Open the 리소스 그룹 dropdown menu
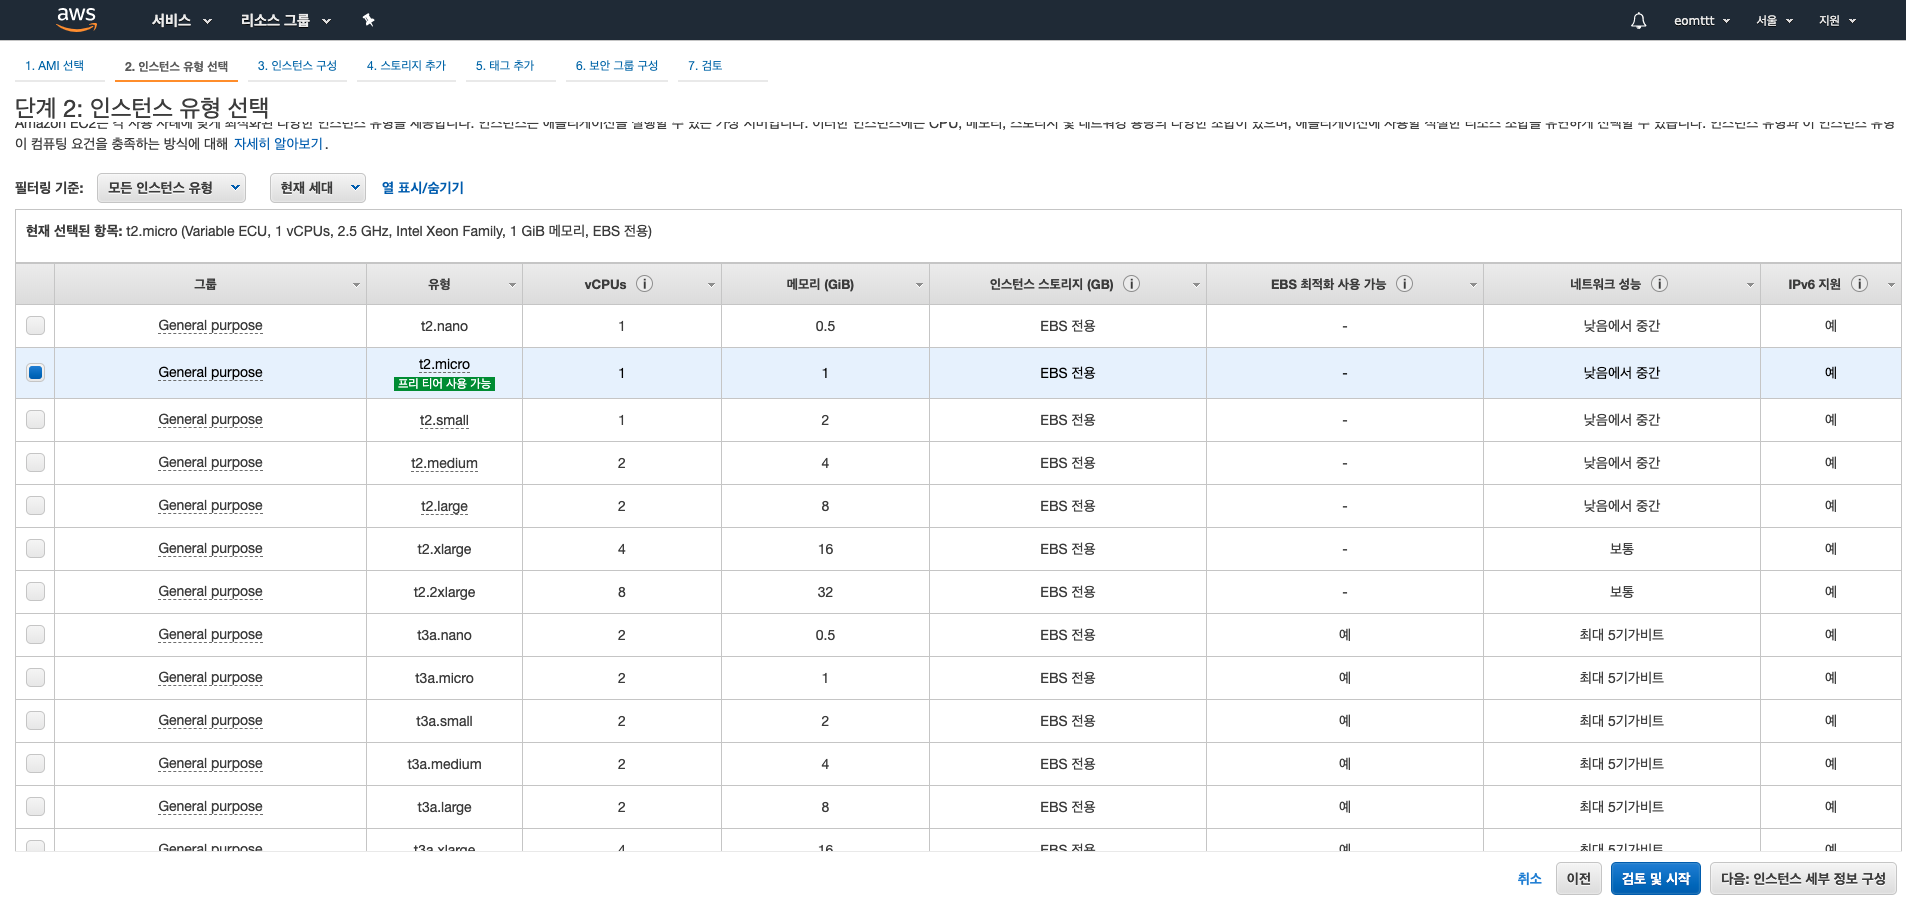The width and height of the screenshot is (1906, 903). (285, 20)
